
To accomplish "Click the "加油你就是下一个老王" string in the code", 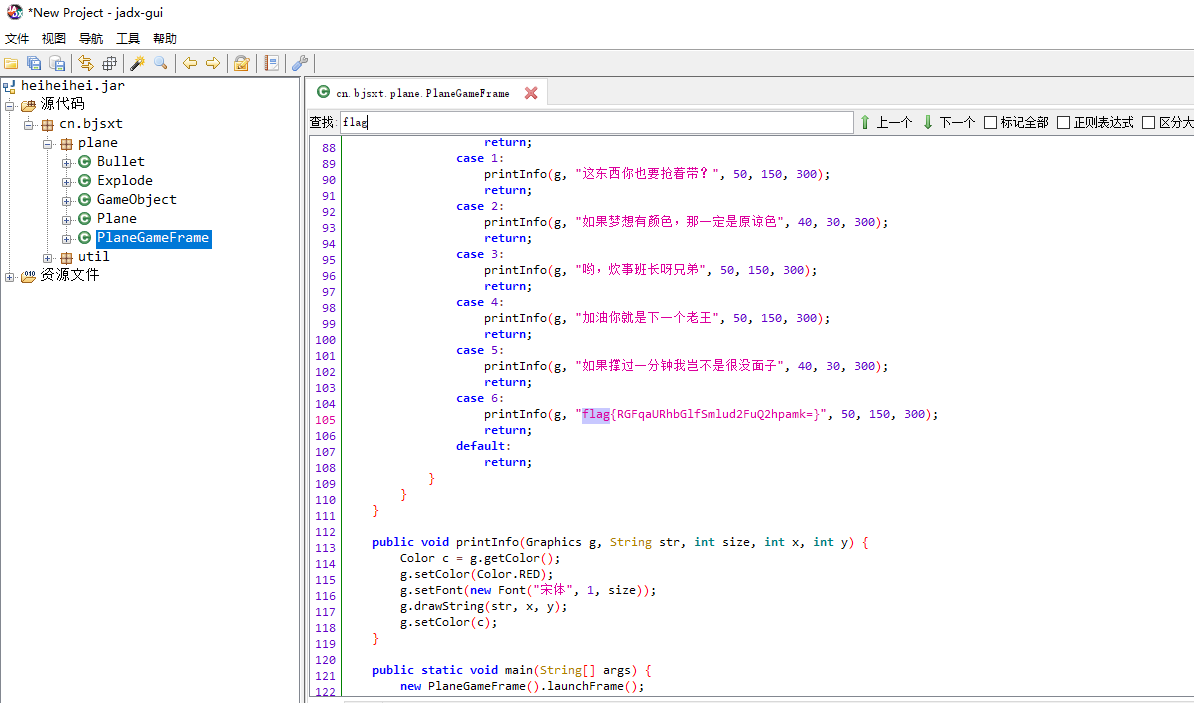I will pos(647,318).
